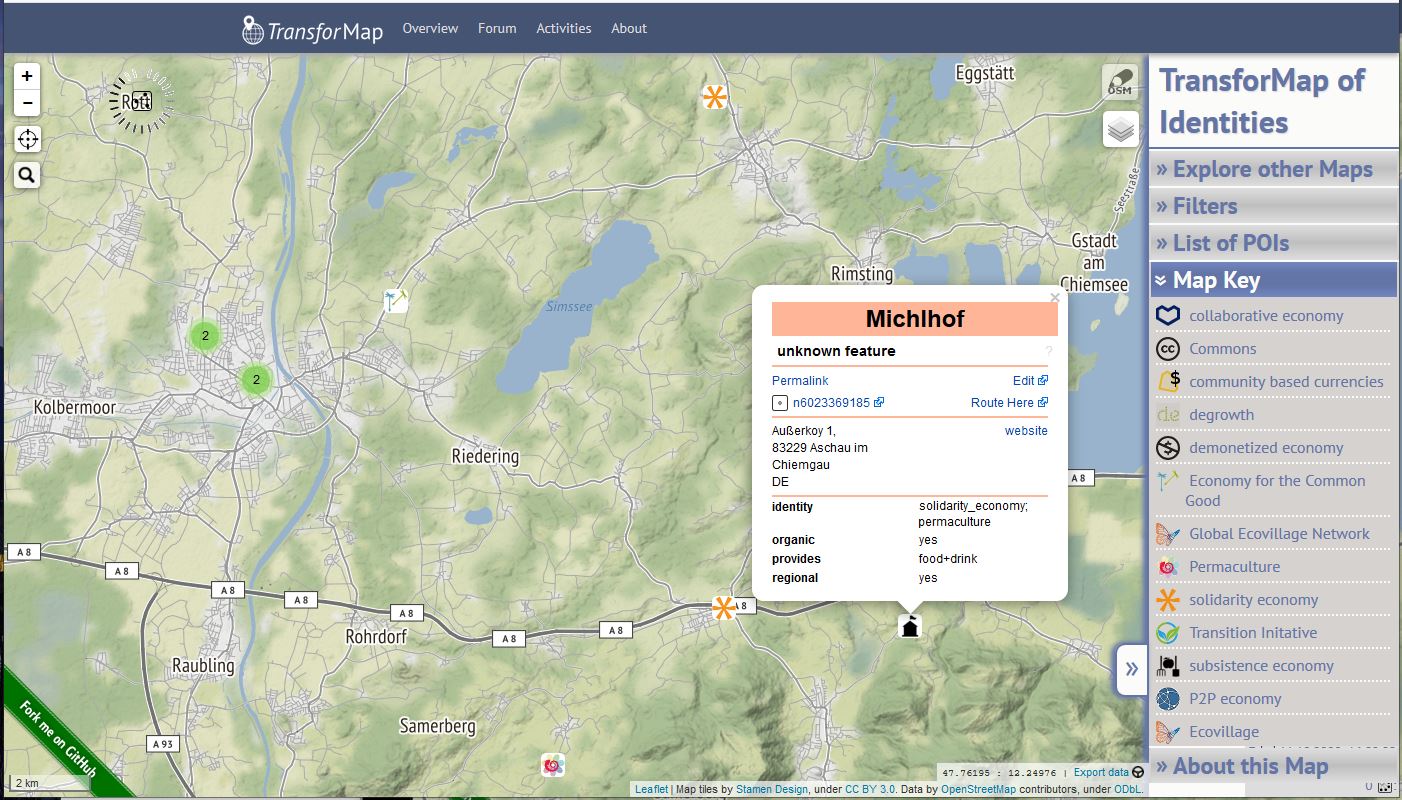
Task: Click Route Here link
Action: tap(1009, 403)
